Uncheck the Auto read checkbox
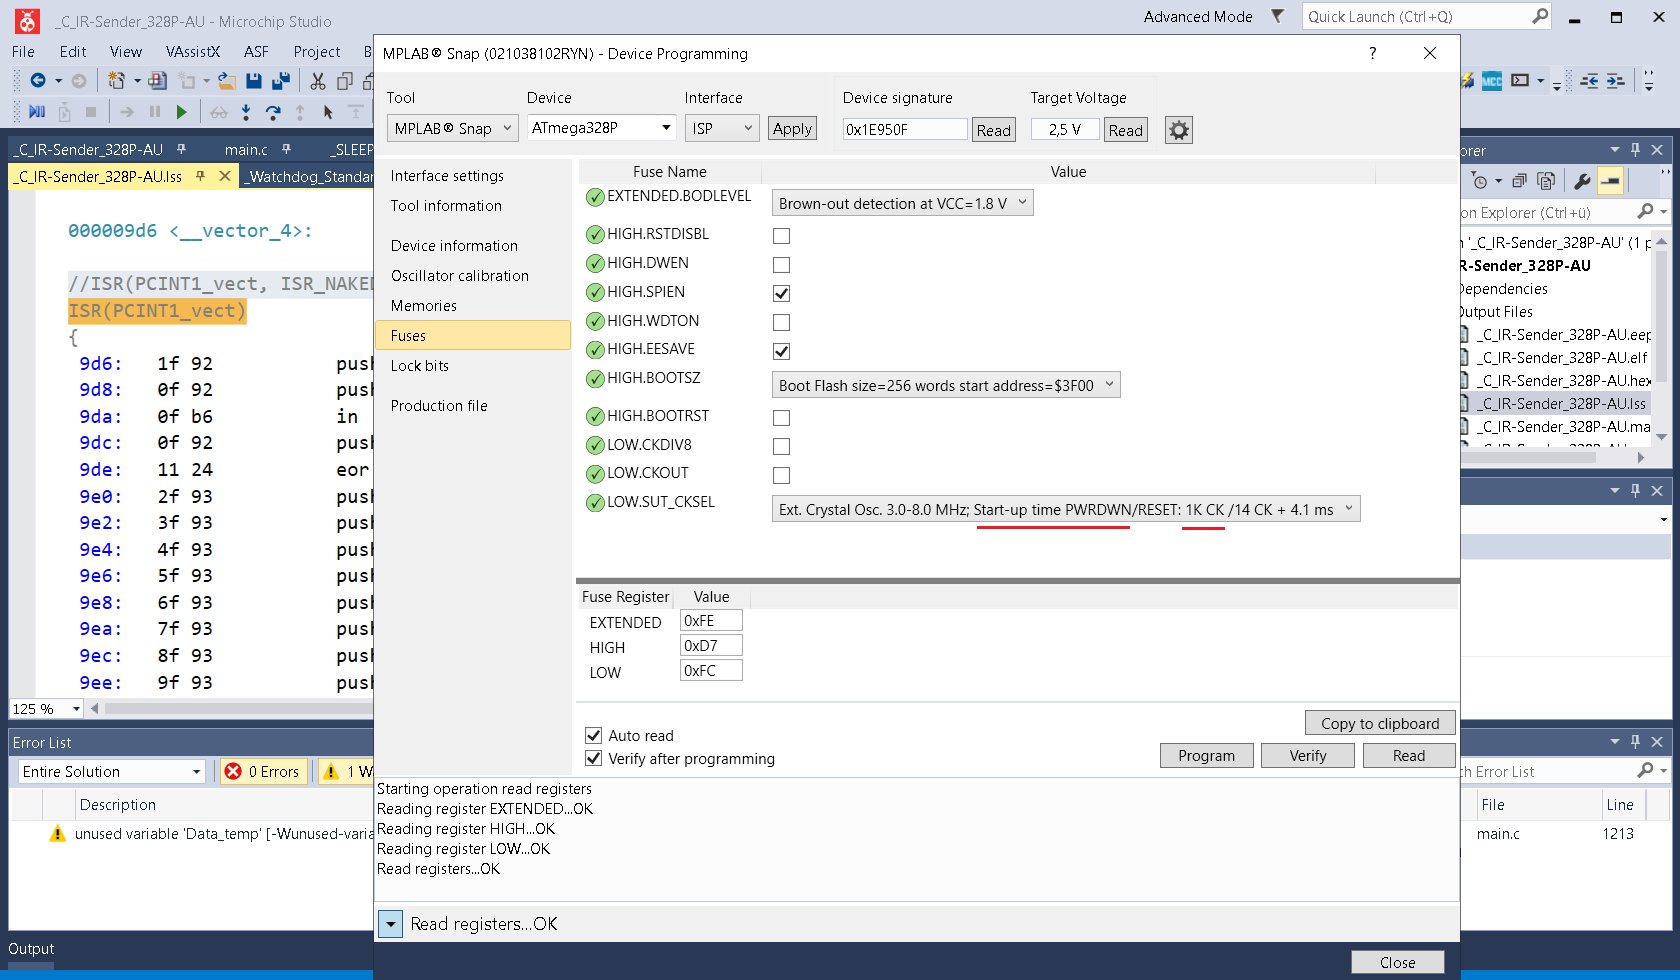Image resolution: width=1680 pixels, height=980 pixels. coord(593,735)
